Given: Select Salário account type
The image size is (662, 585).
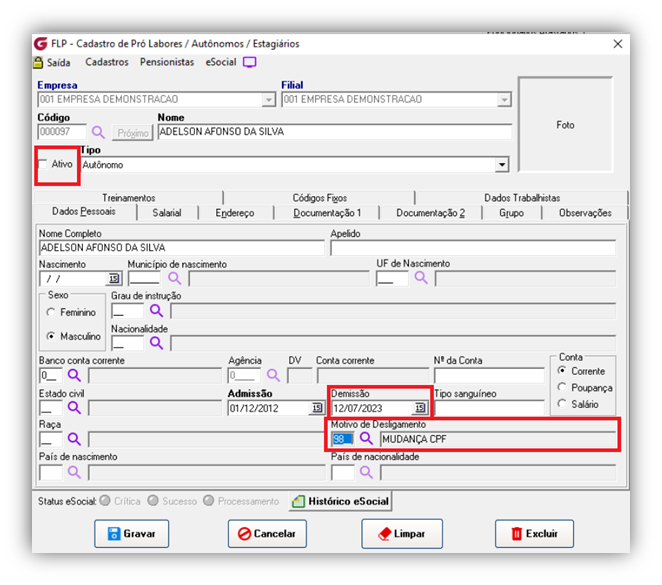Looking at the screenshot, I should [x=562, y=404].
